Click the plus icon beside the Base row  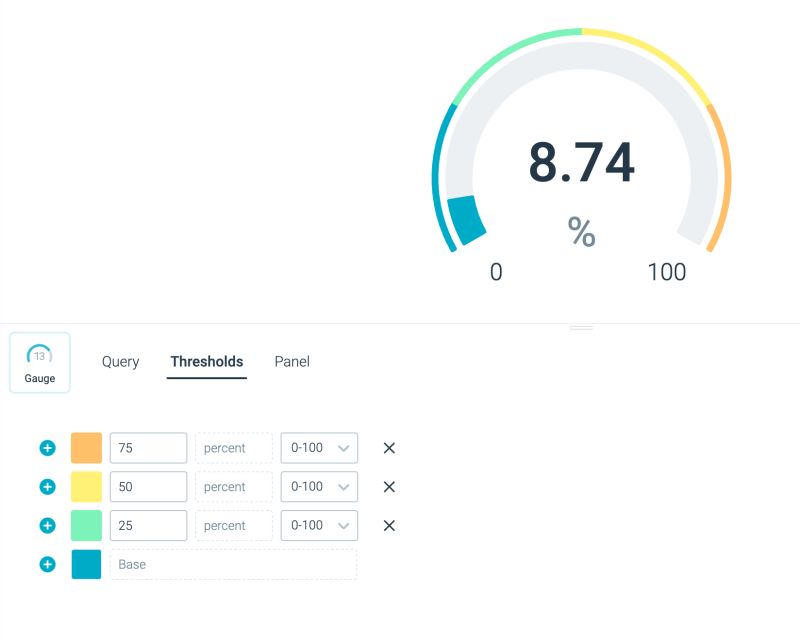point(46,563)
